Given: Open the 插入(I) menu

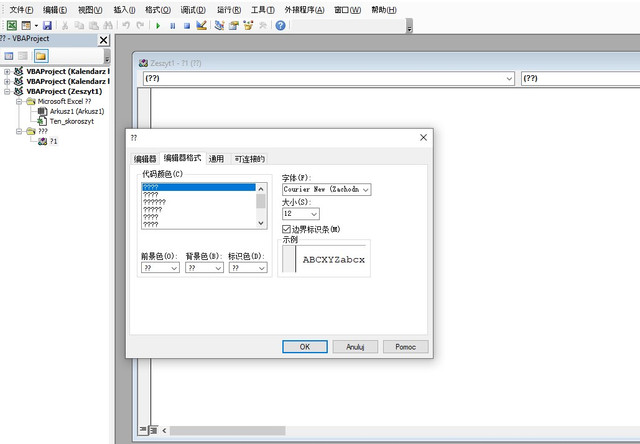Looking at the screenshot, I should (x=124, y=10).
